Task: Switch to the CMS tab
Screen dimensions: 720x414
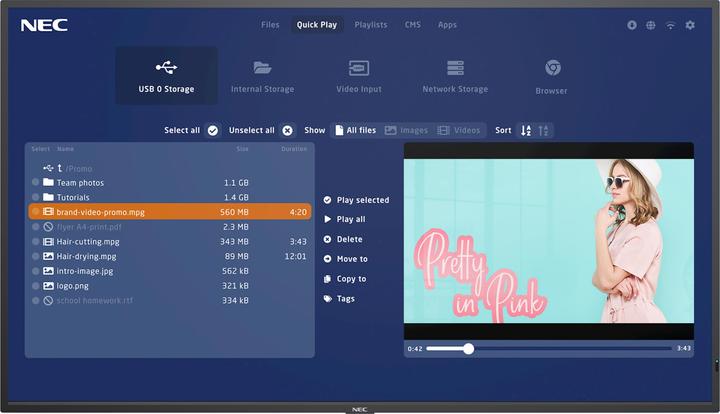Action: [413, 25]
